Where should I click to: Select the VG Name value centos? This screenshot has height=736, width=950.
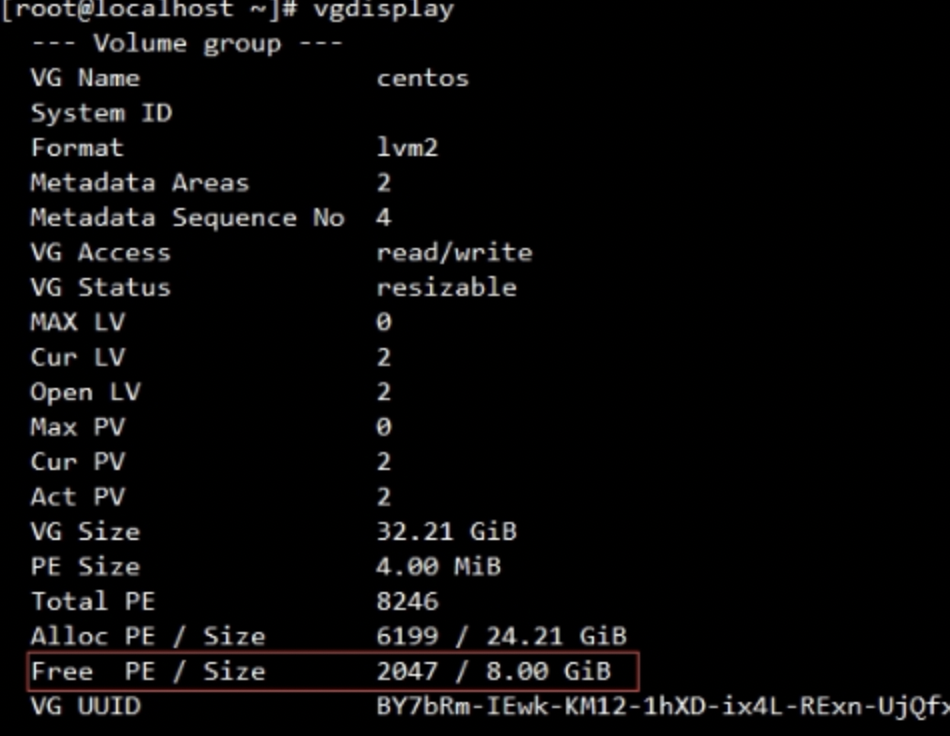423,79
